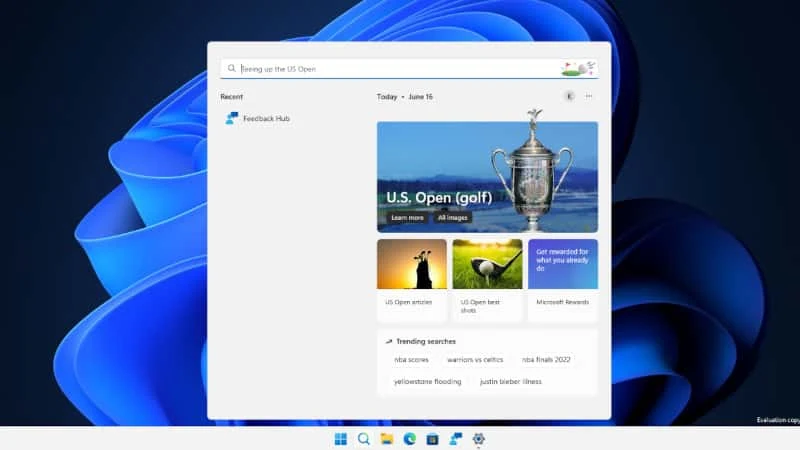Search trending topic 'warriors vs celtics'
Viewport: 800px width, 450px height.
click(475, 360)
